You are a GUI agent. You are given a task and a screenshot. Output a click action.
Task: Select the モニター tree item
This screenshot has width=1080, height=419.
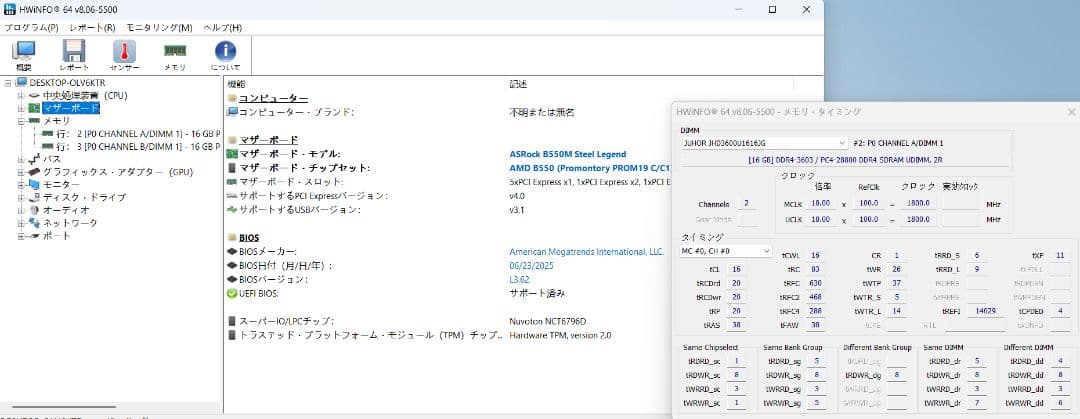61,185
